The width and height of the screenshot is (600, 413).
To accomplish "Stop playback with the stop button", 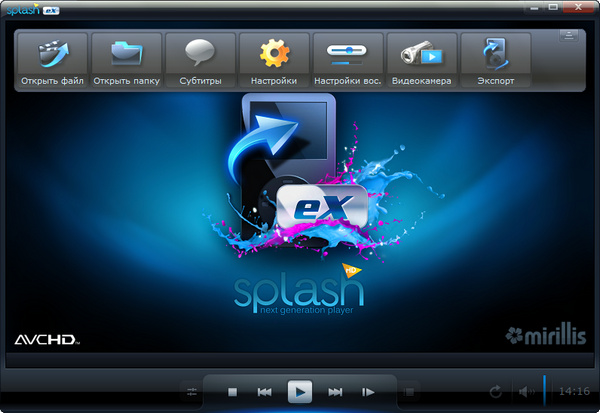I will coord(232,392).
